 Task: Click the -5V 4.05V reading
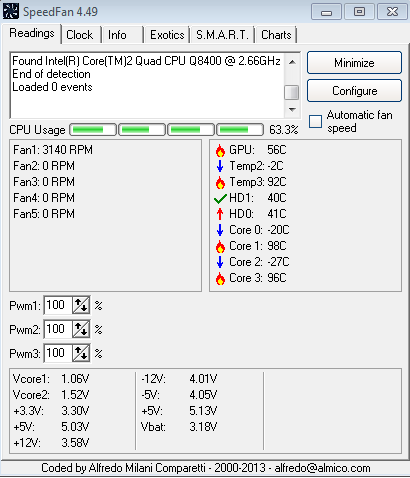click(x=179, y=395)
